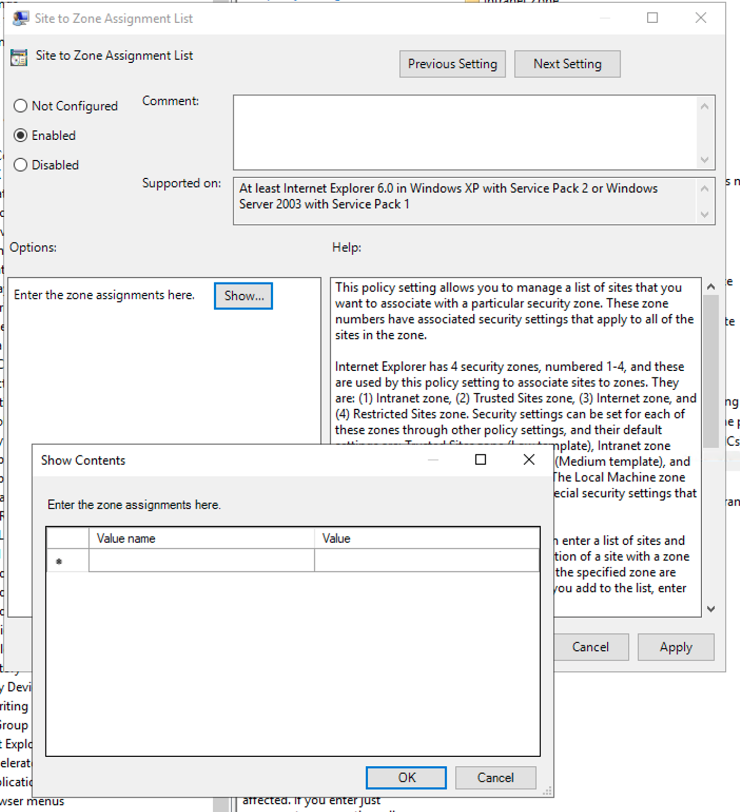The image size is (740, 812).
Task: Click 'Enter the zone assignments here.' in Options pane
Action: pos(104,295)
